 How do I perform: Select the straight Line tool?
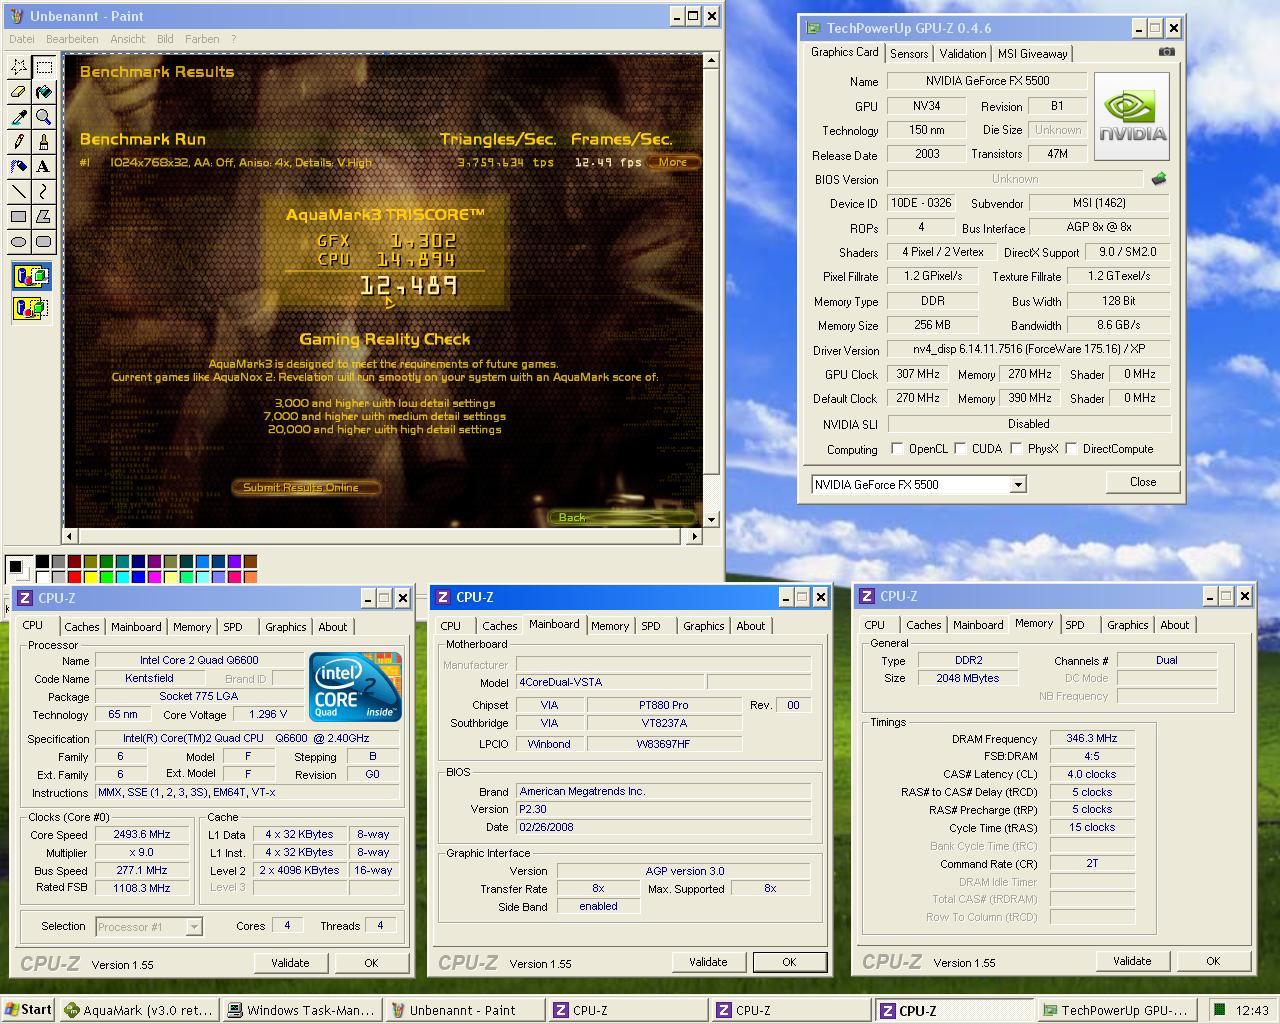19,191
